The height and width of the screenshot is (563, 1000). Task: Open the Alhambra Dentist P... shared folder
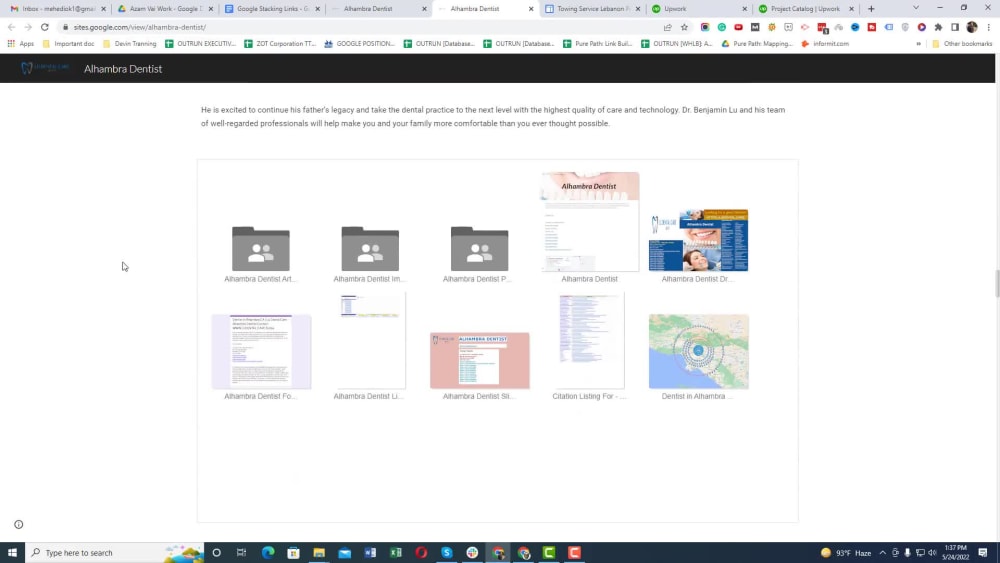click(479, 249)
